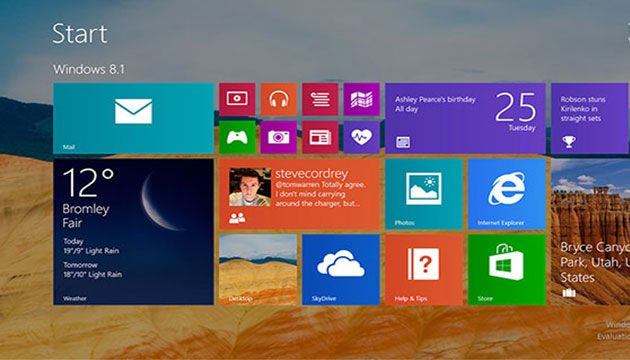Open the Health & Fitness heart tile
The height and width of the screenshot is (360, 630).
(362, 137)
